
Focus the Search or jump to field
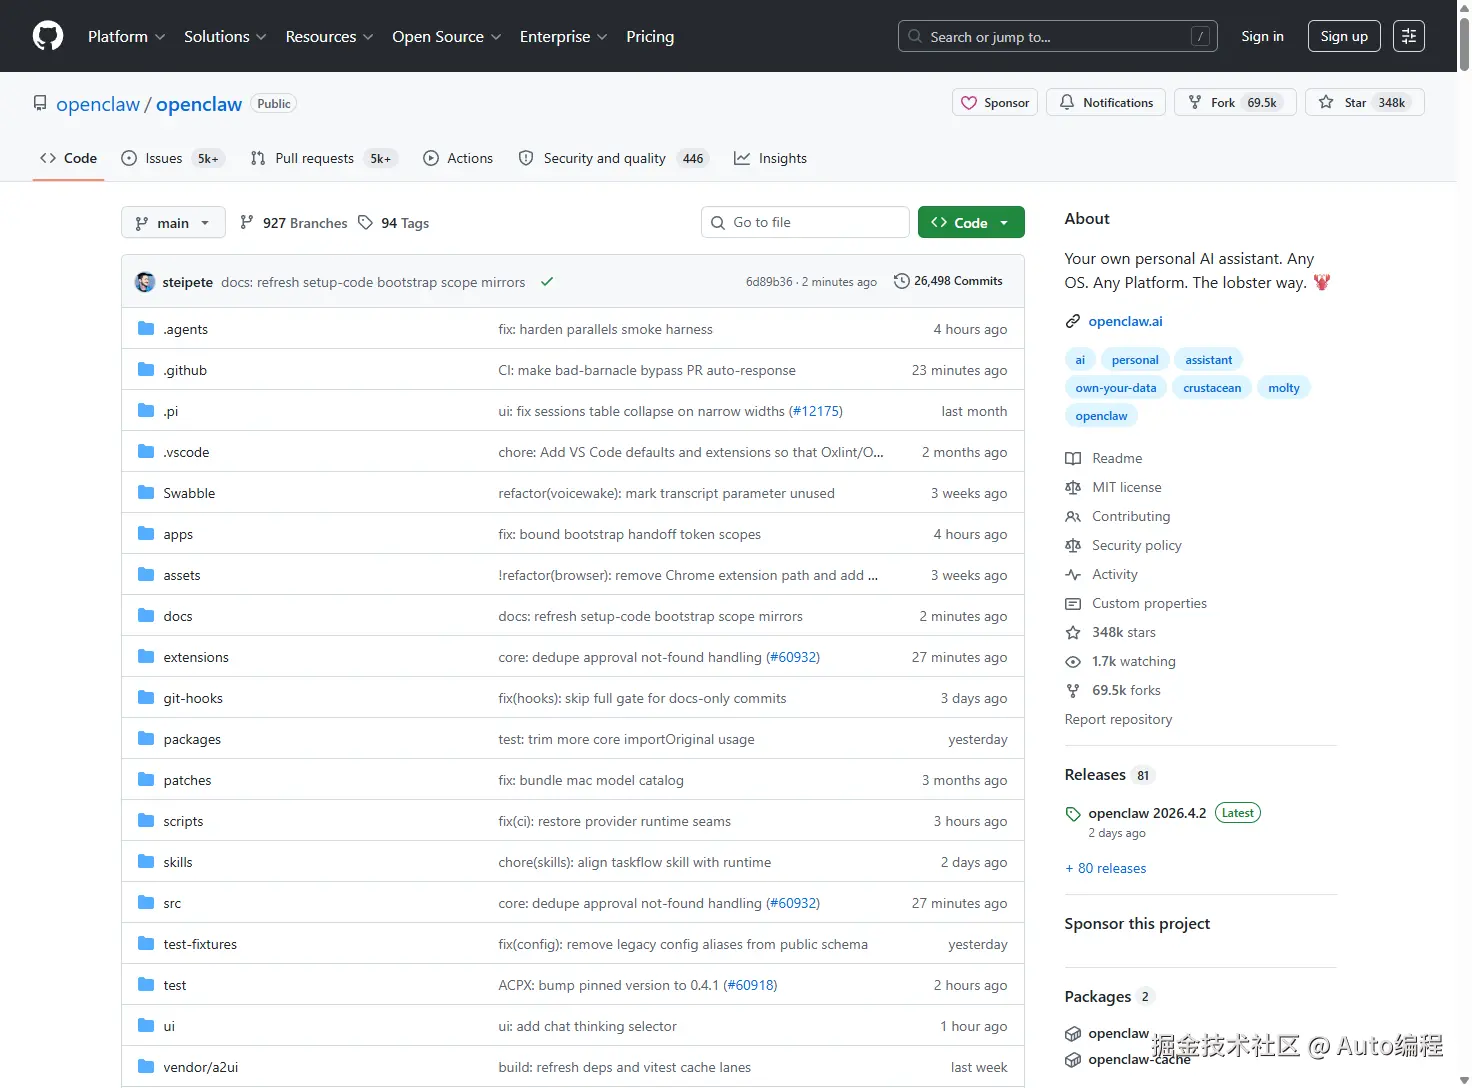(1058, 36)
